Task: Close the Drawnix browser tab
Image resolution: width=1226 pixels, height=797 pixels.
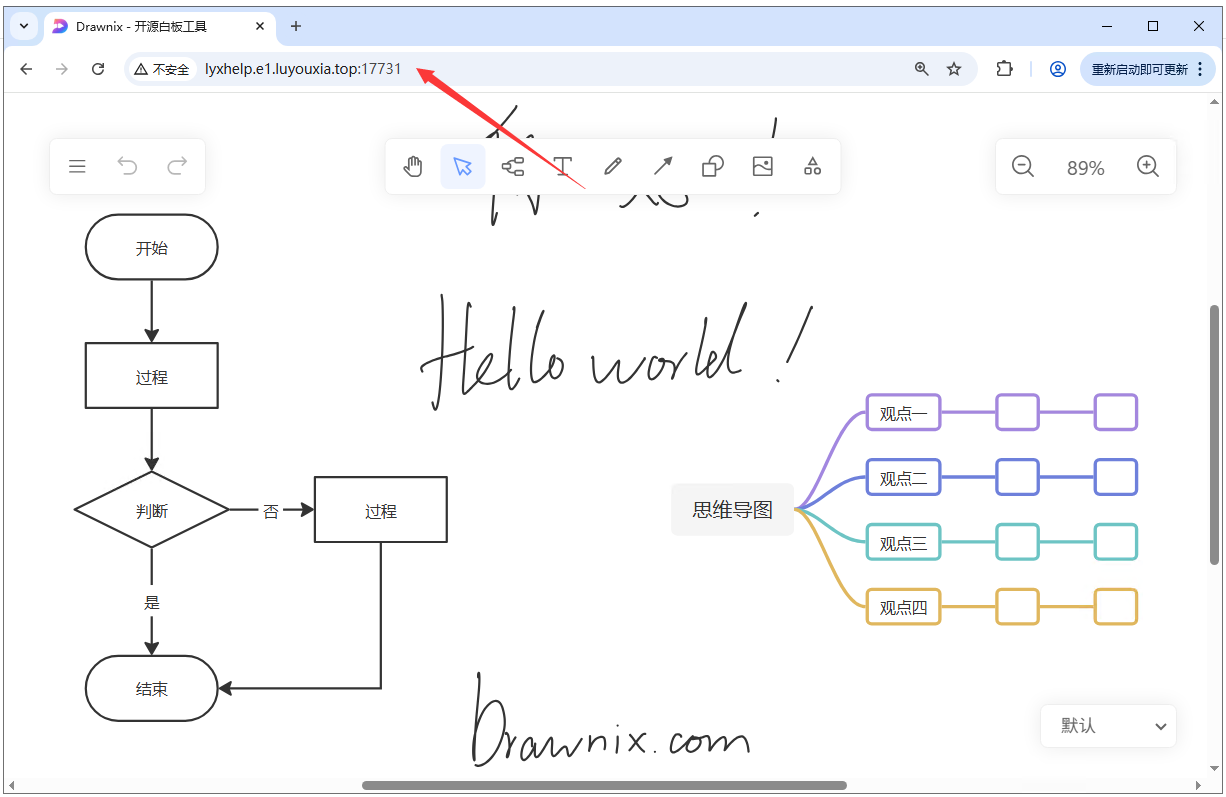Action: click(x=259, y=26)
